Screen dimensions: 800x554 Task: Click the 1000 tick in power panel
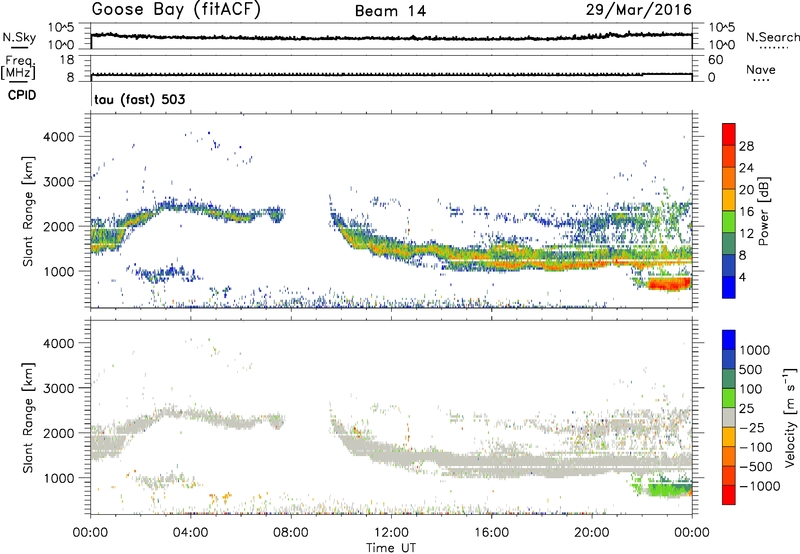(x=58, y=271)
